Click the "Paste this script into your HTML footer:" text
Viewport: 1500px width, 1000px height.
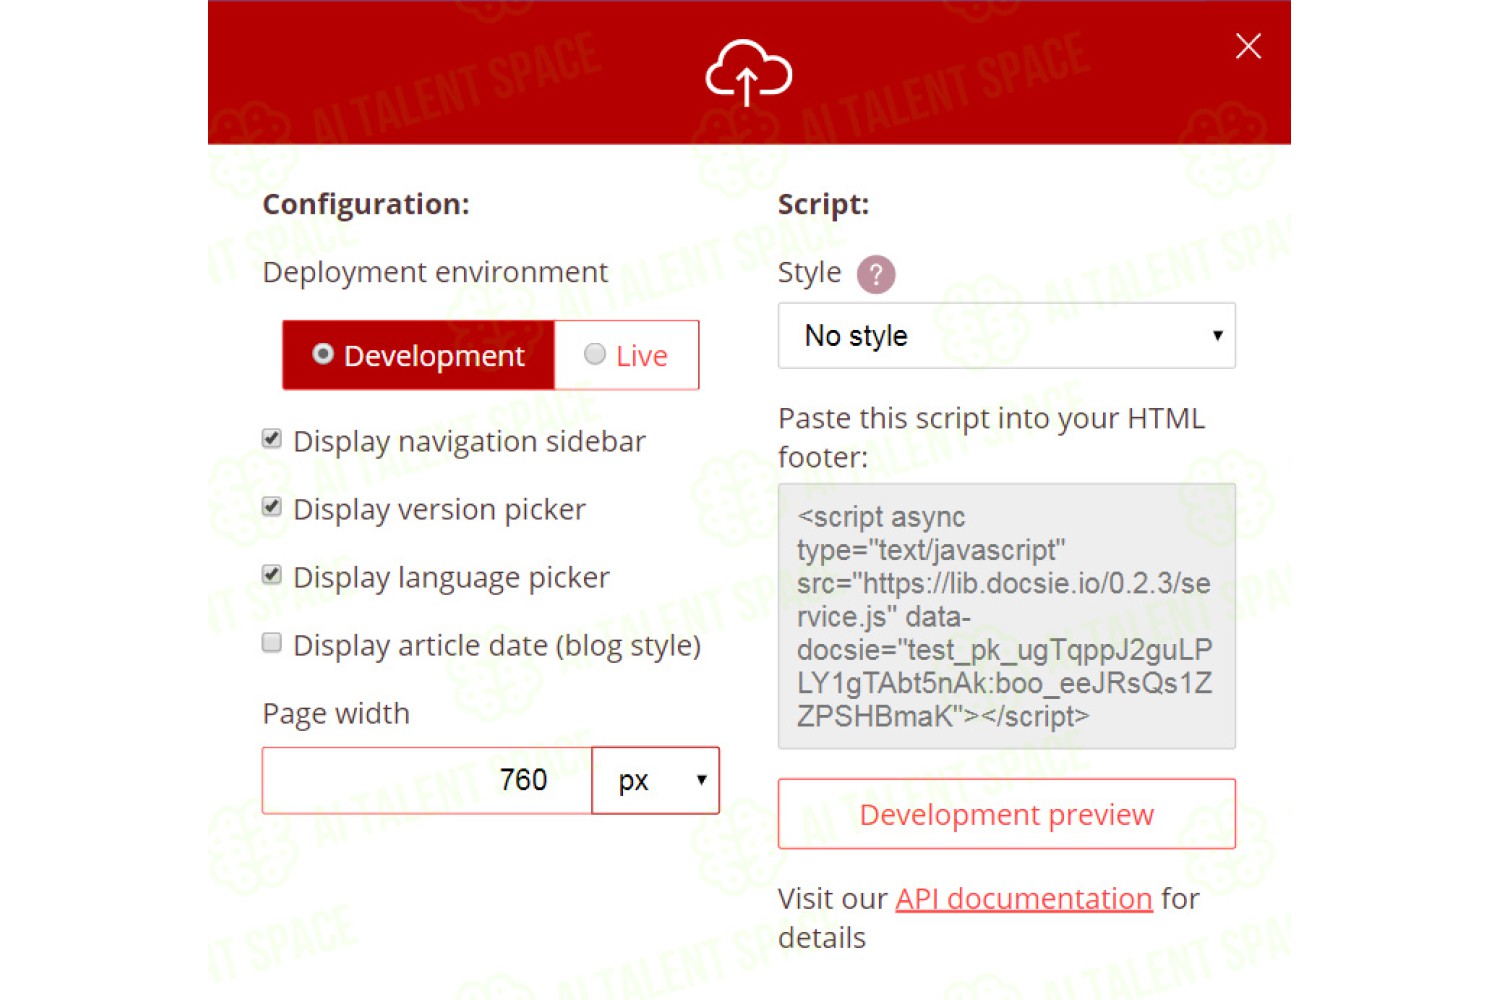[991, 437]
